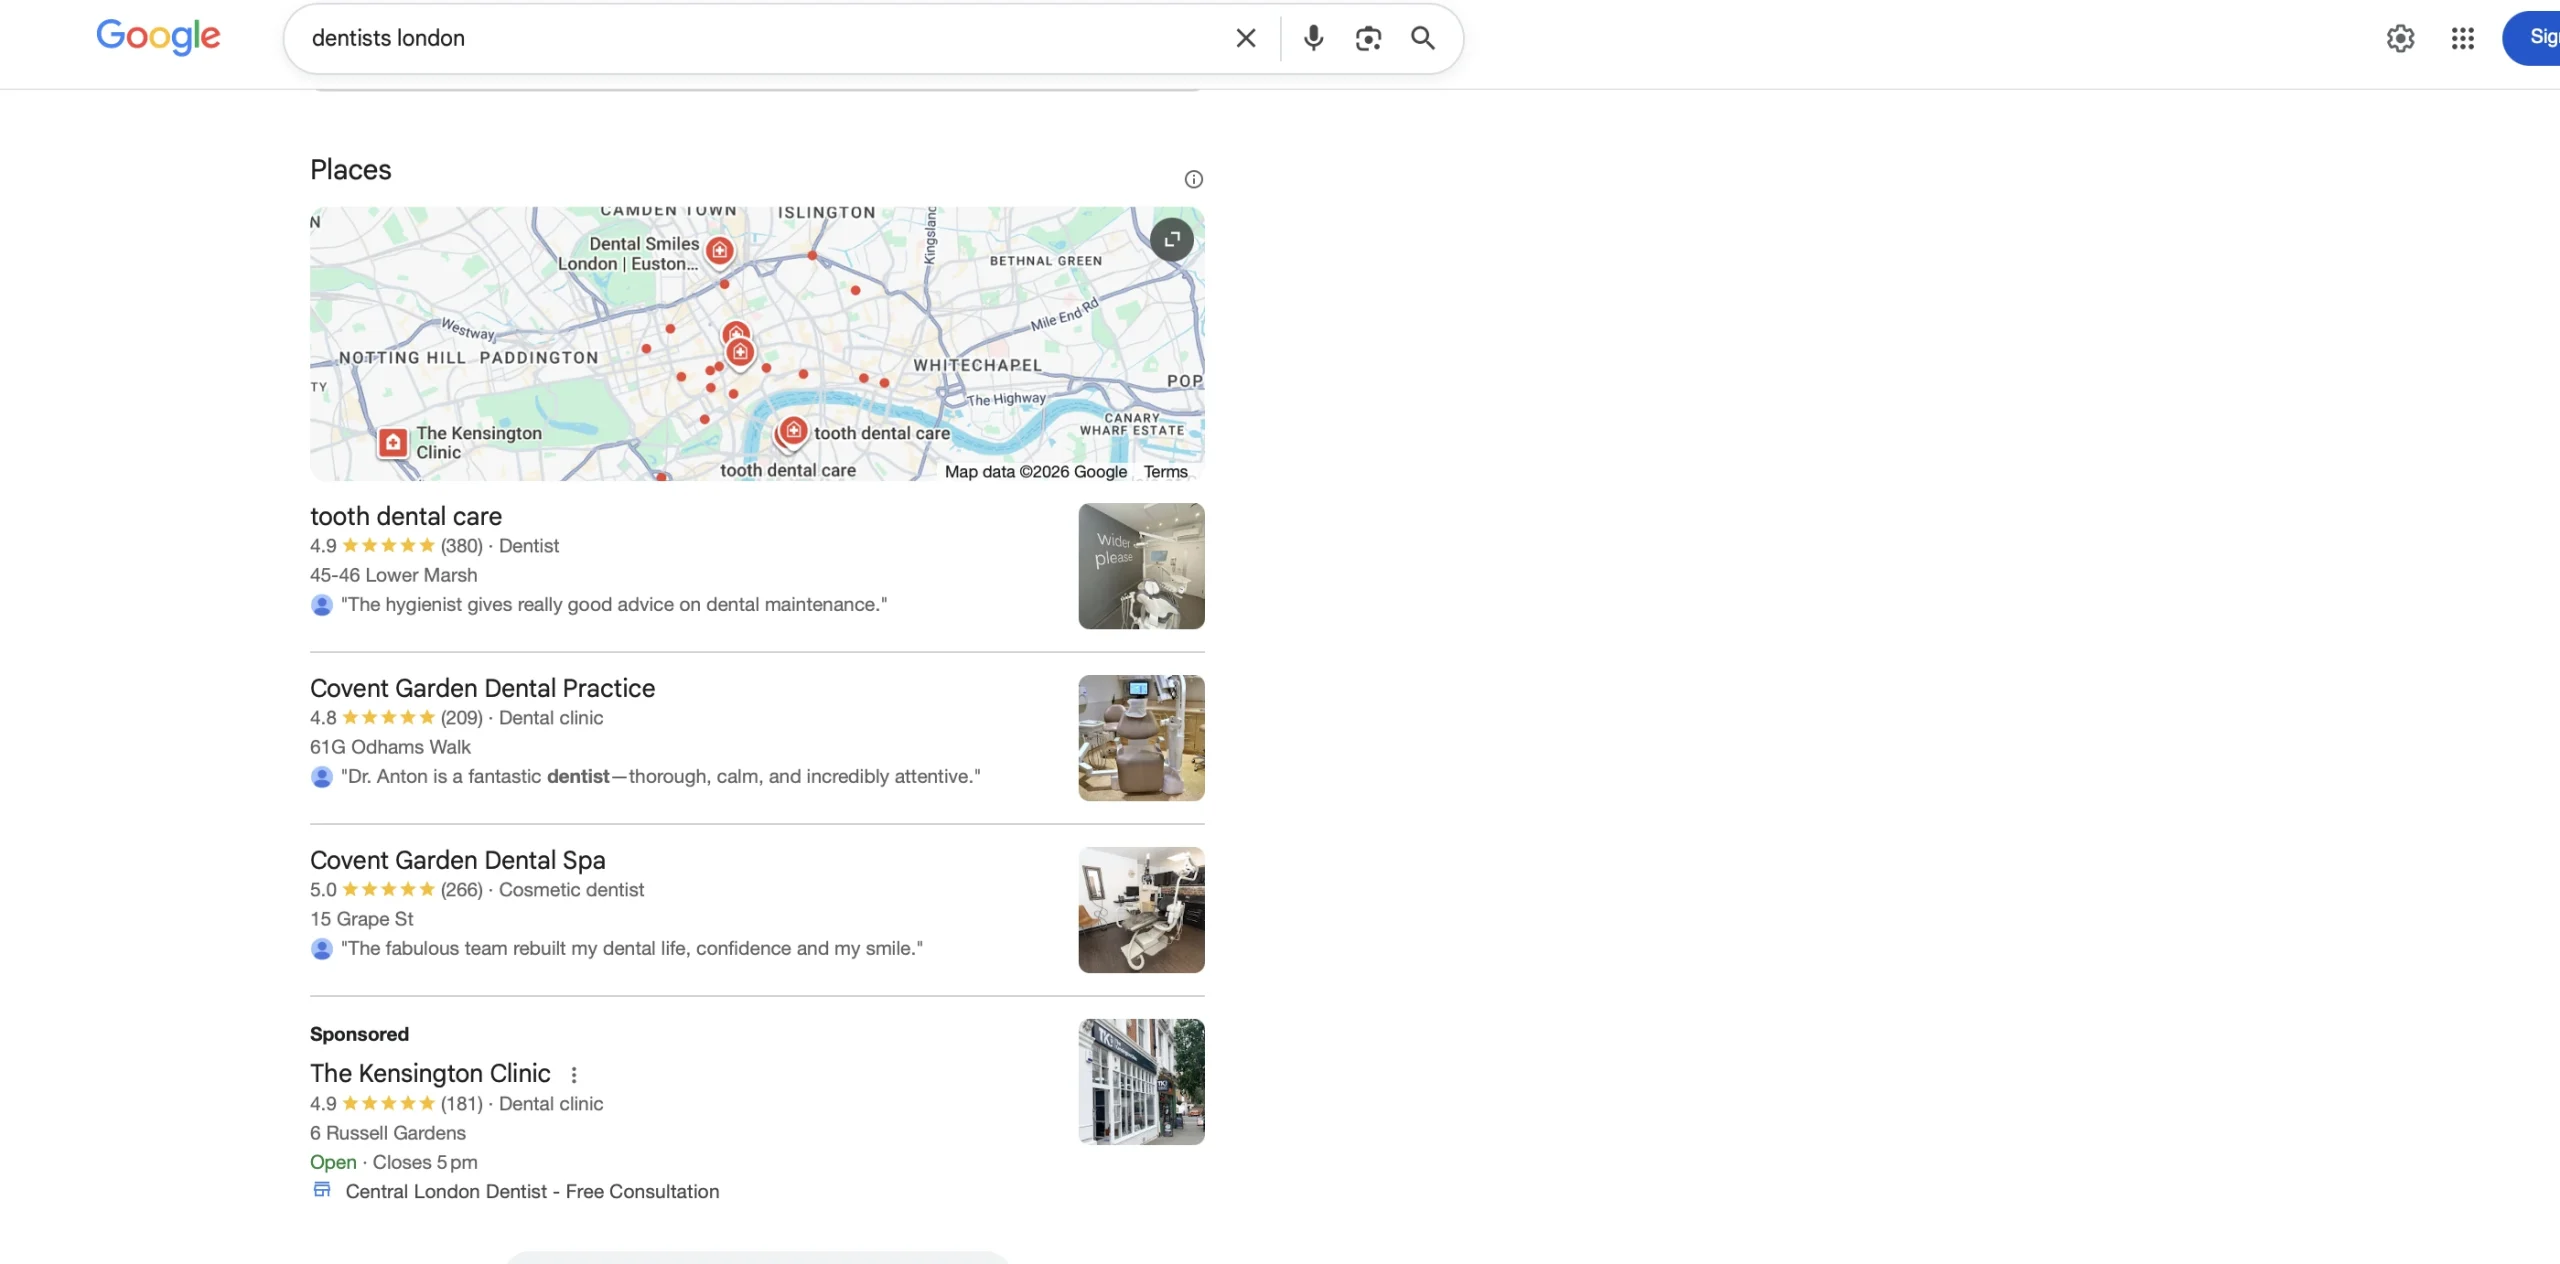Click the PADDINGTON label on the map
The height and width of the screenshot is (1264, 2560).
(538, 357)
